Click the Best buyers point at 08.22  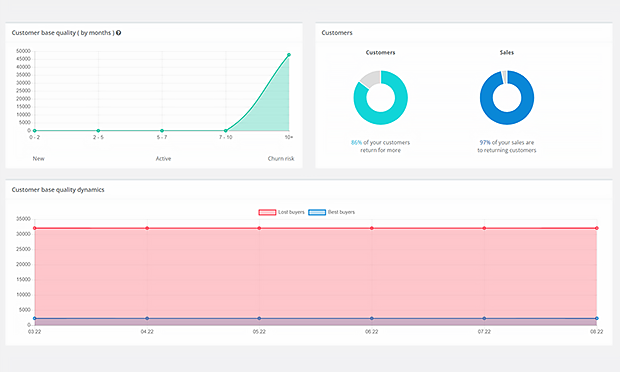click(597, 318)
